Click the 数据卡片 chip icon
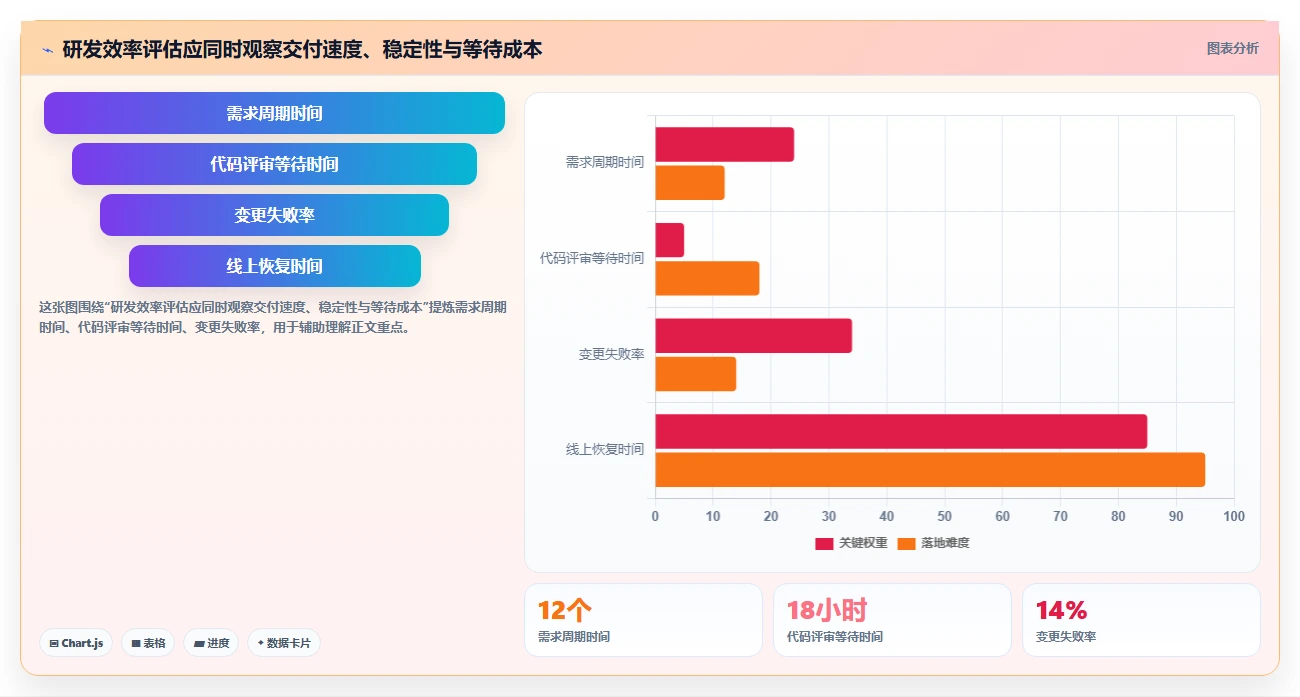 pos(260,644)
